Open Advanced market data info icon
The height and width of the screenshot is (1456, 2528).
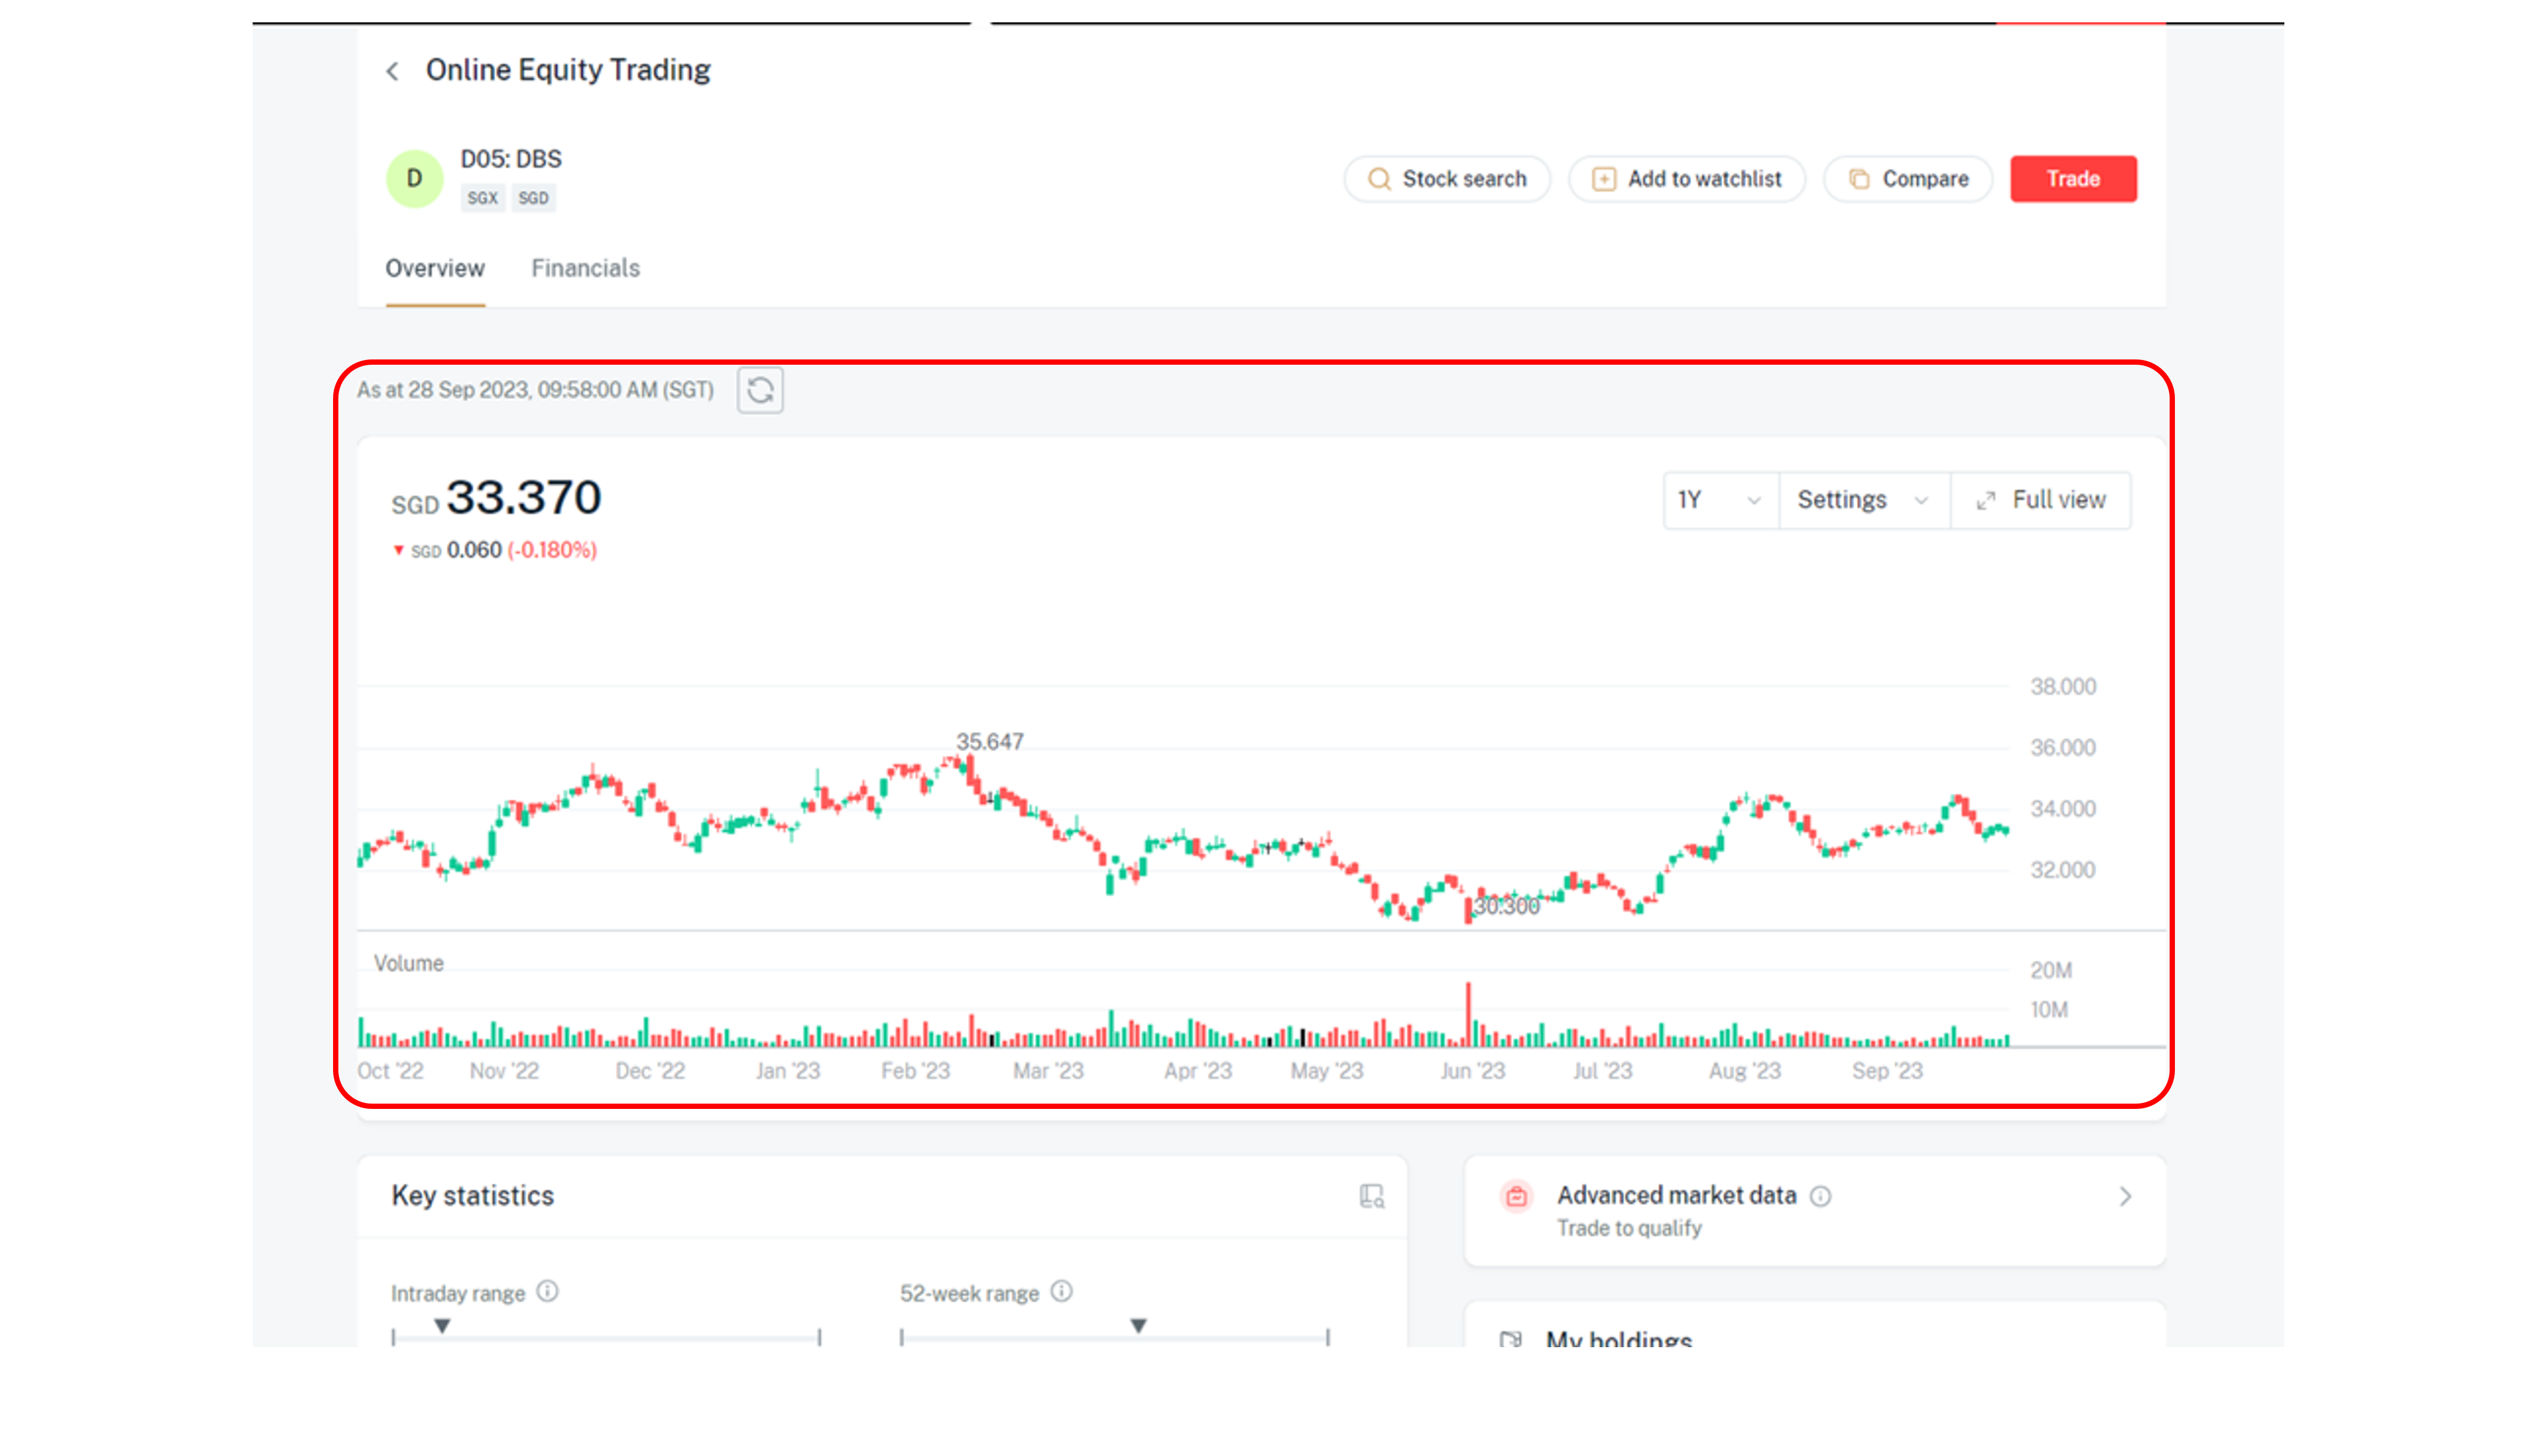click(1821, 1196)
